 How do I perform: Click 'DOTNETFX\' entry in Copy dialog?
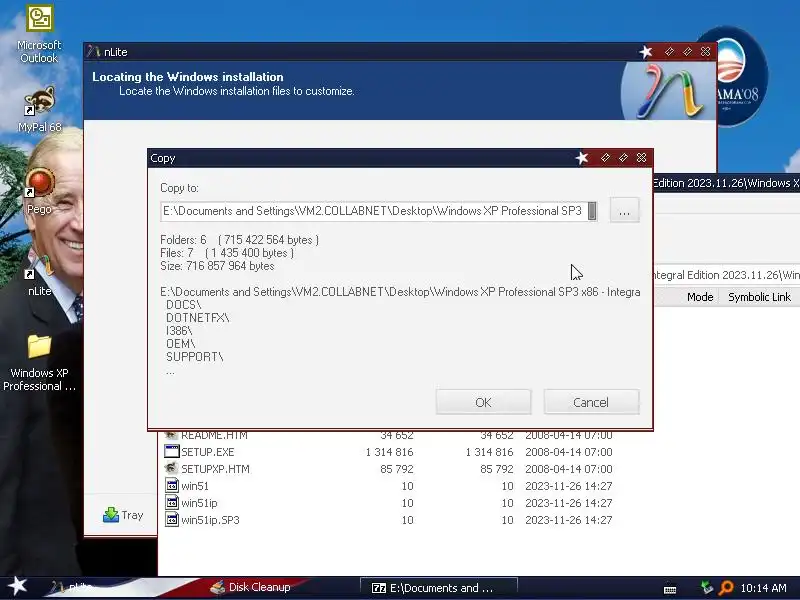click(197, 317)
